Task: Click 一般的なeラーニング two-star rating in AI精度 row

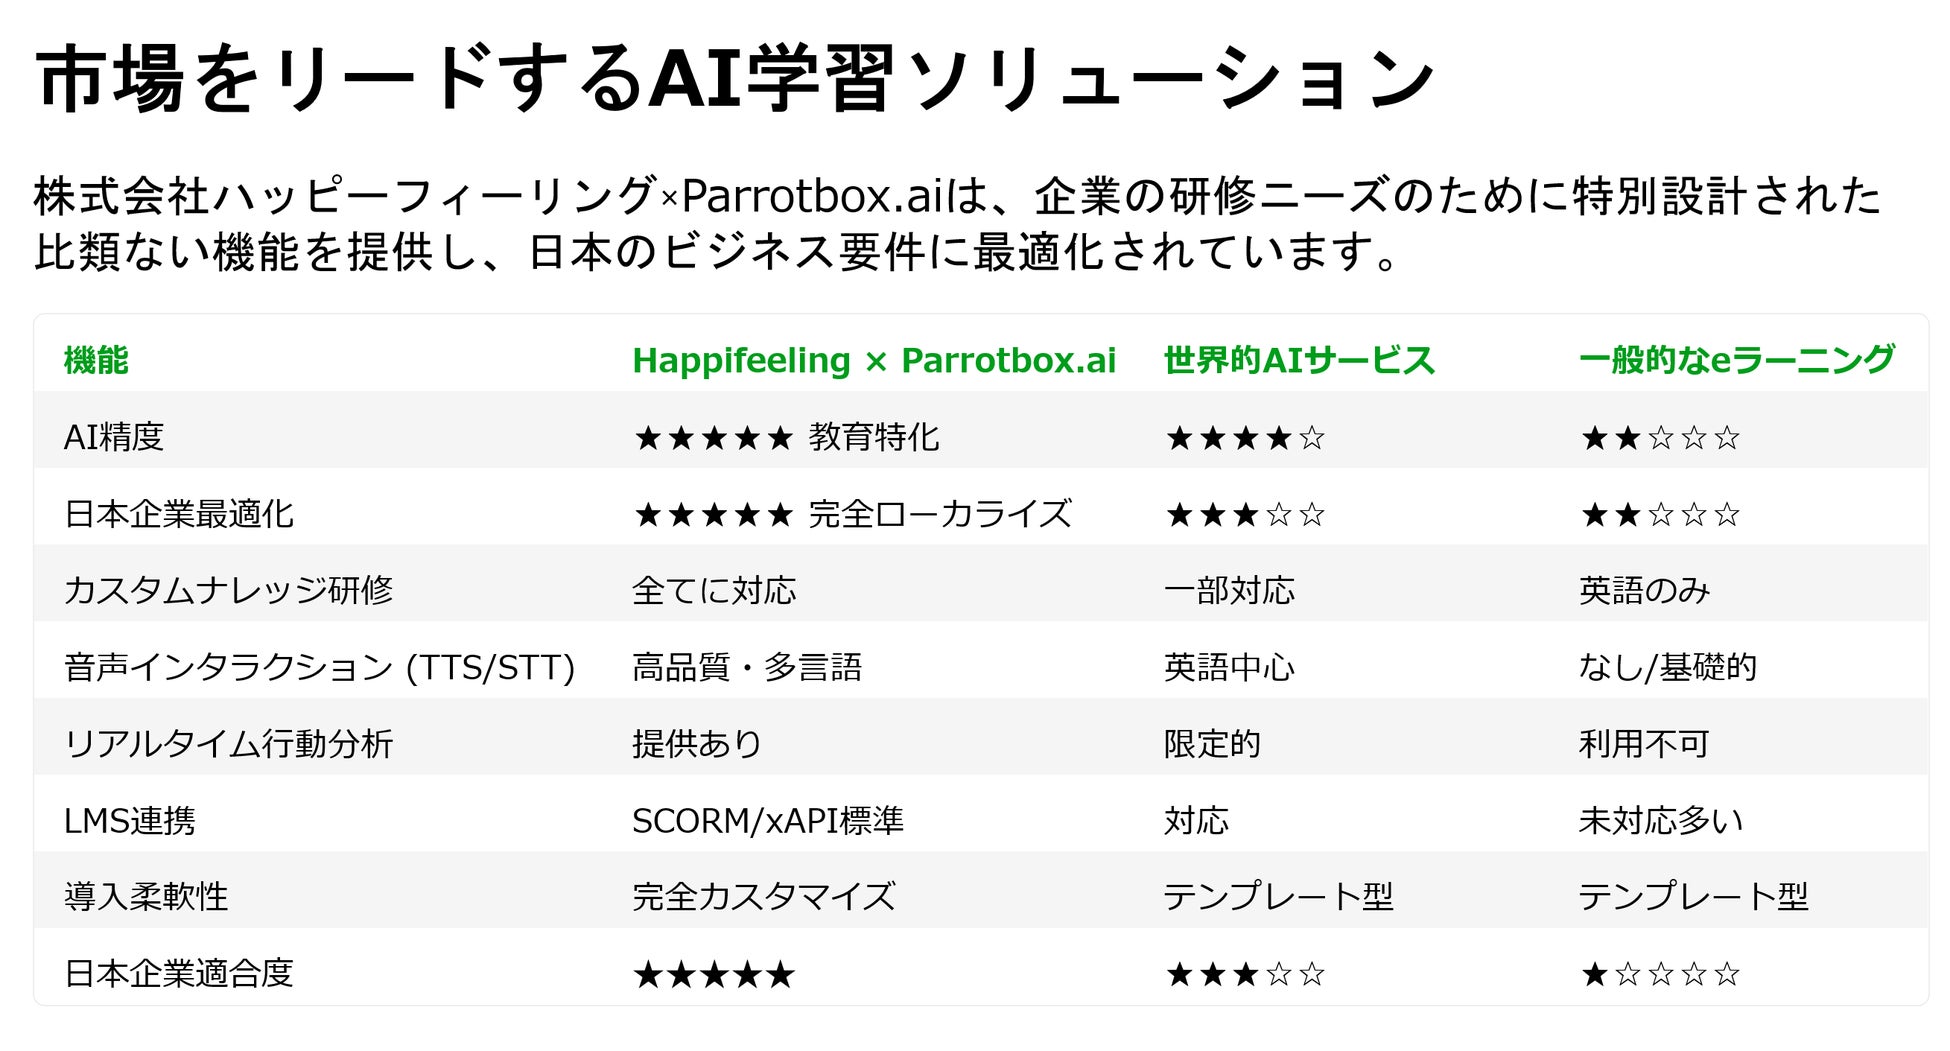Action: [1660, 437]
